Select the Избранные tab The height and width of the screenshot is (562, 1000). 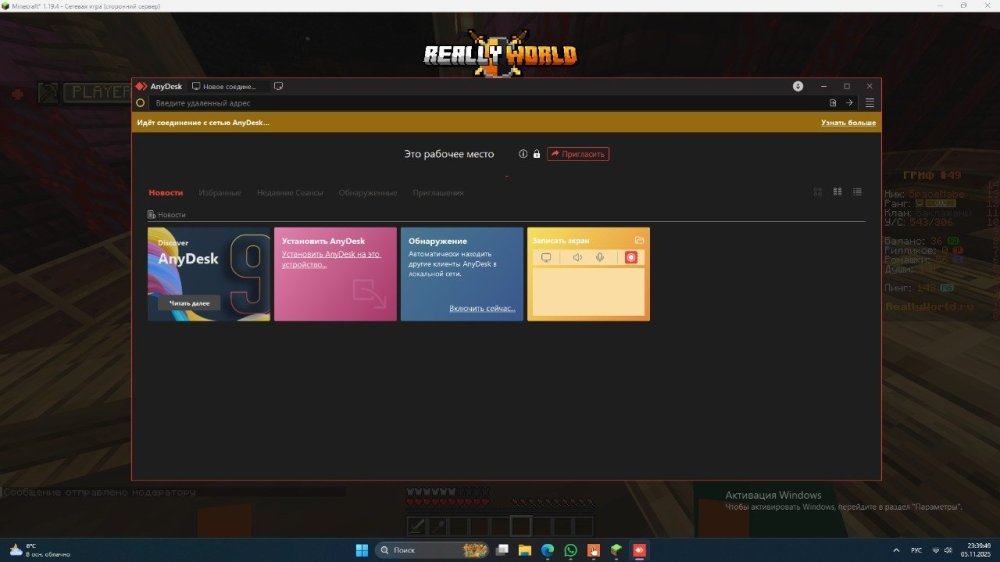(x=219, y=193)
